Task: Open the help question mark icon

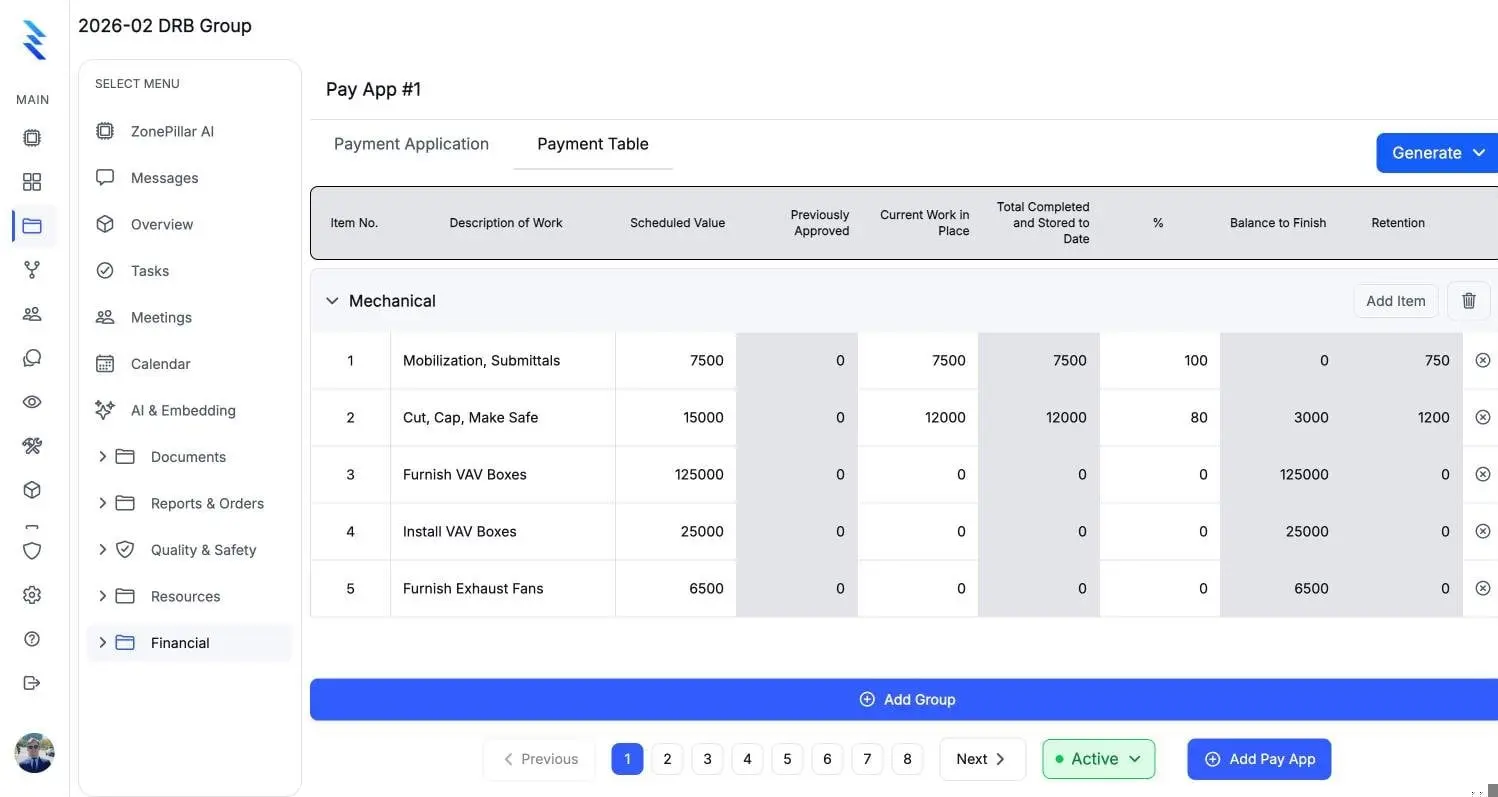Action: tap(32, 639)
